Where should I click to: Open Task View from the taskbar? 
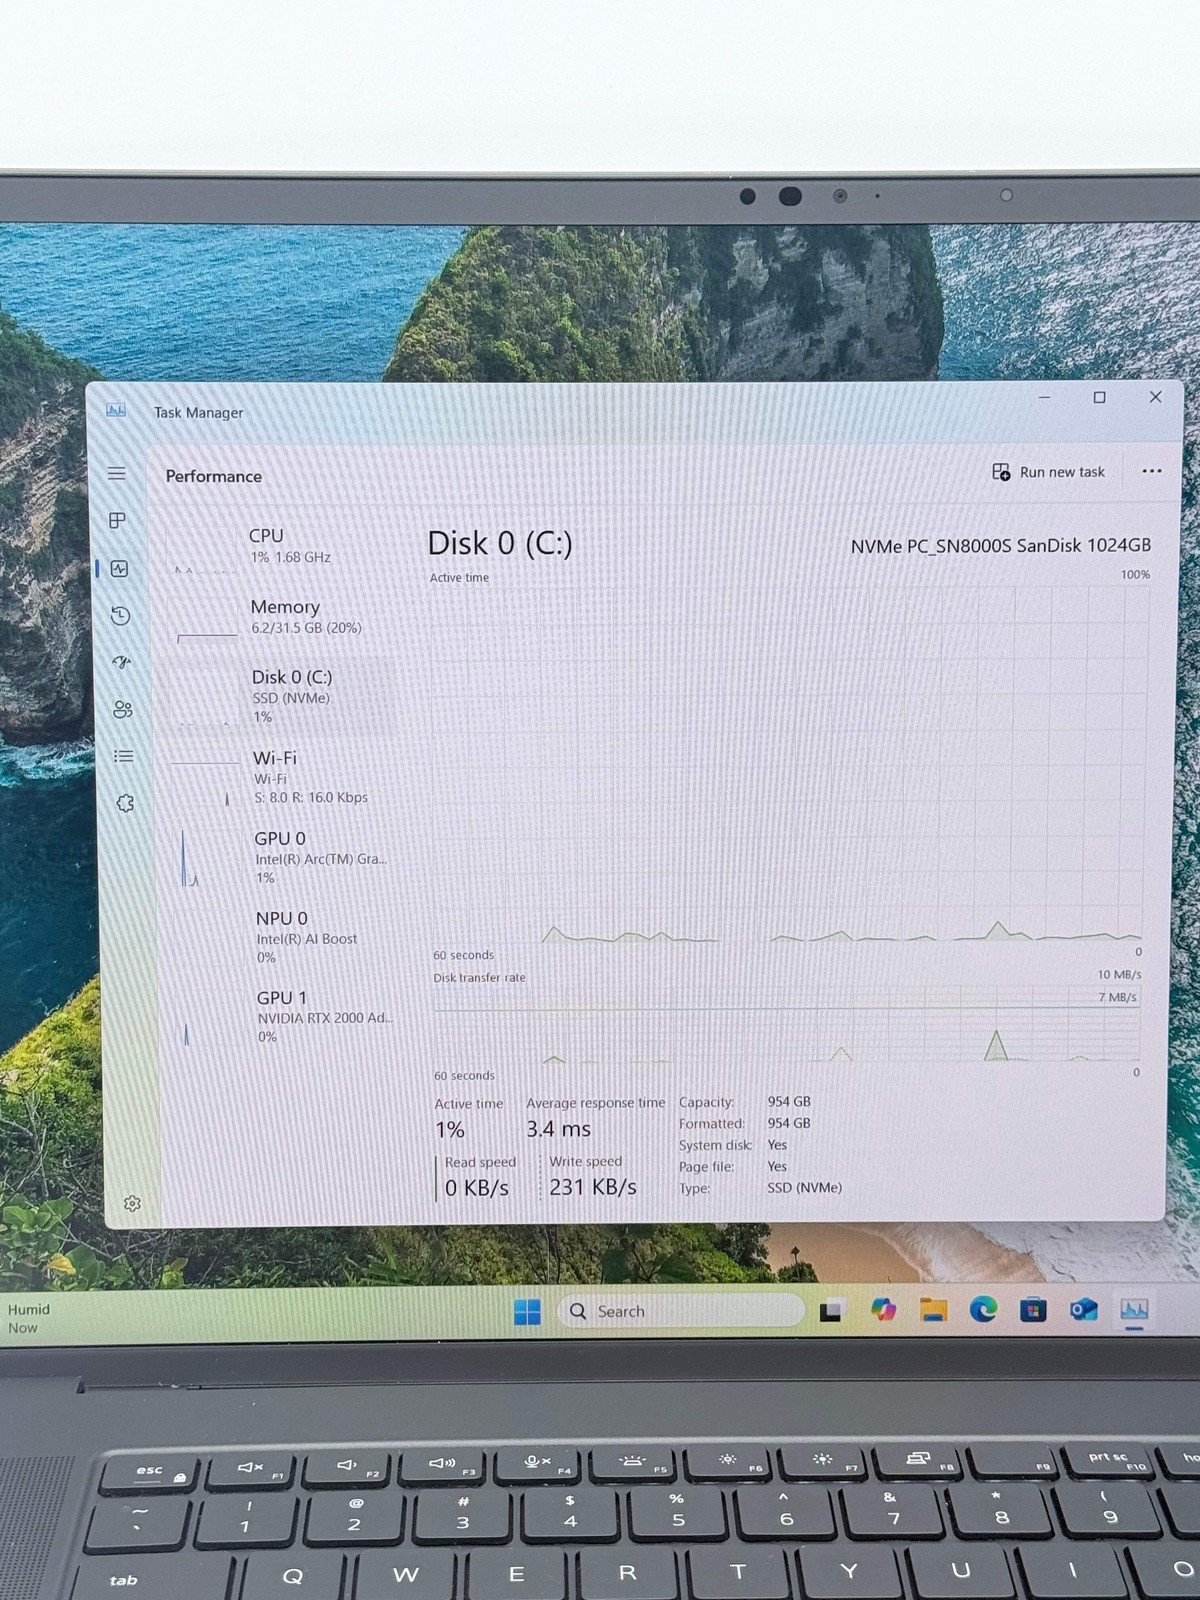[x=832, y=1310]
